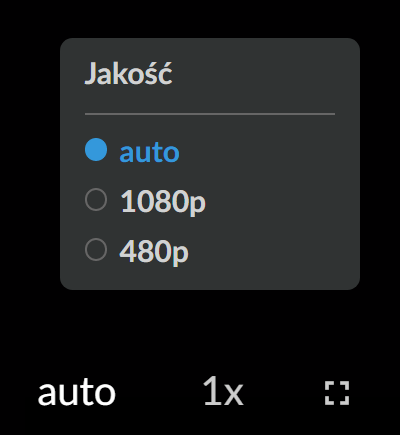Enable full HD 1080p streaming option
This screenshot has height=435, width=400.
tap(163, 201)
